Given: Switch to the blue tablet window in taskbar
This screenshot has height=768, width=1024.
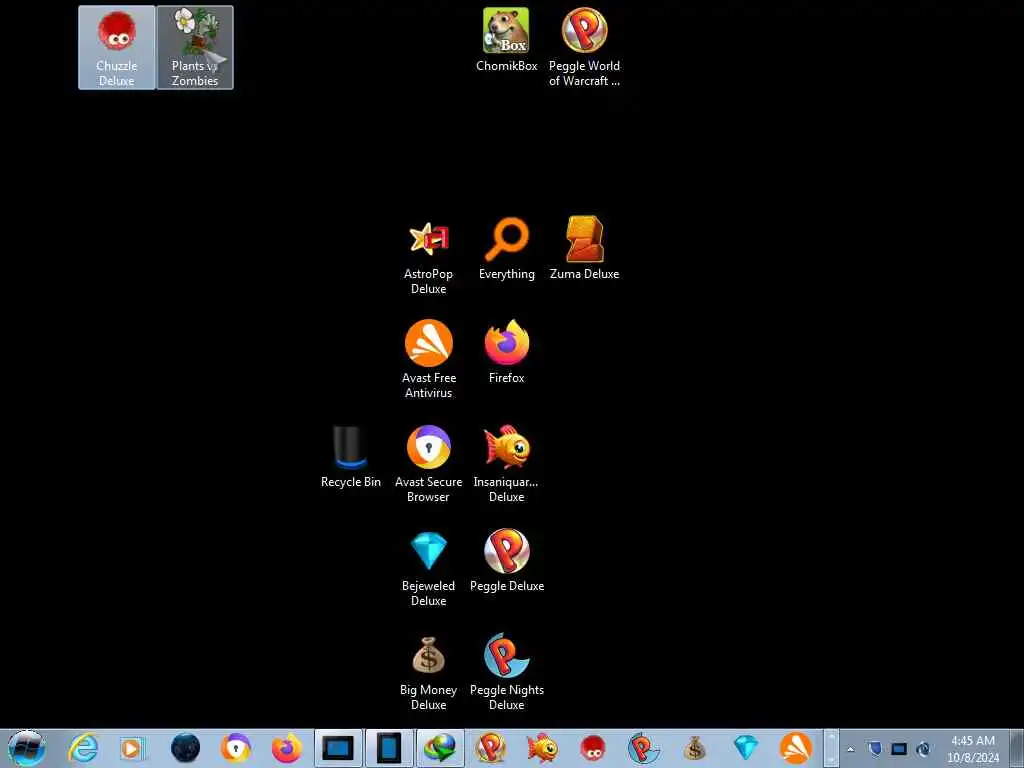Looking at the screenshot, I should [389, 748].
